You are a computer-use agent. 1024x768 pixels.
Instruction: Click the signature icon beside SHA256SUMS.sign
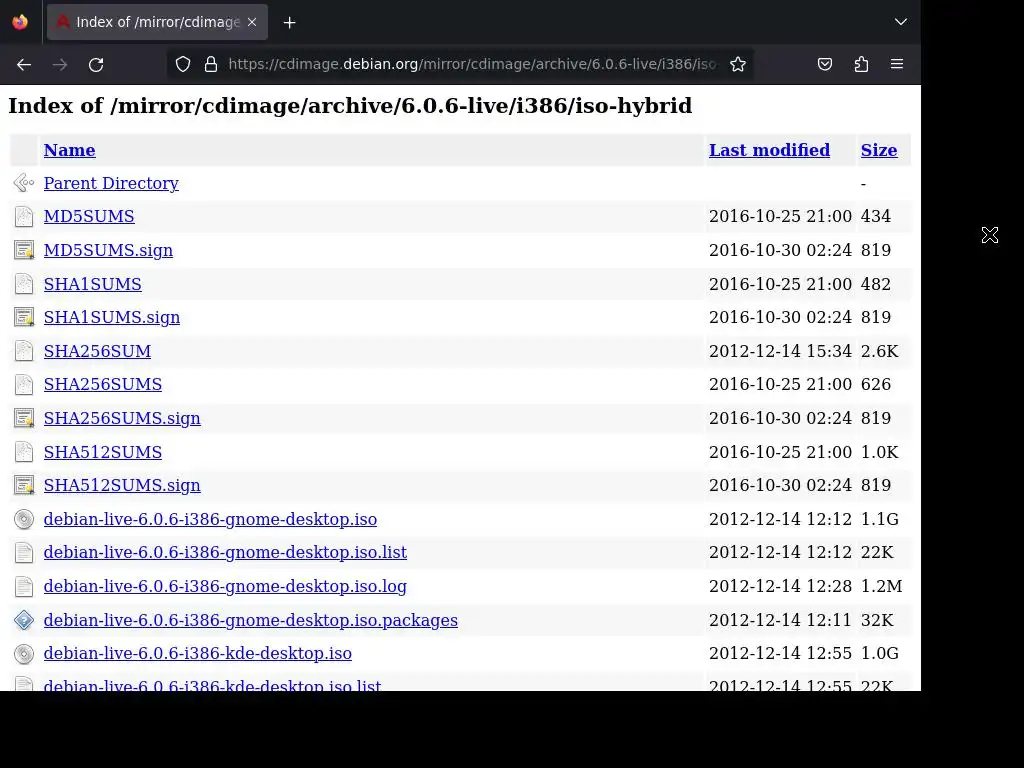pyautogui.click(x=24, y=418)
